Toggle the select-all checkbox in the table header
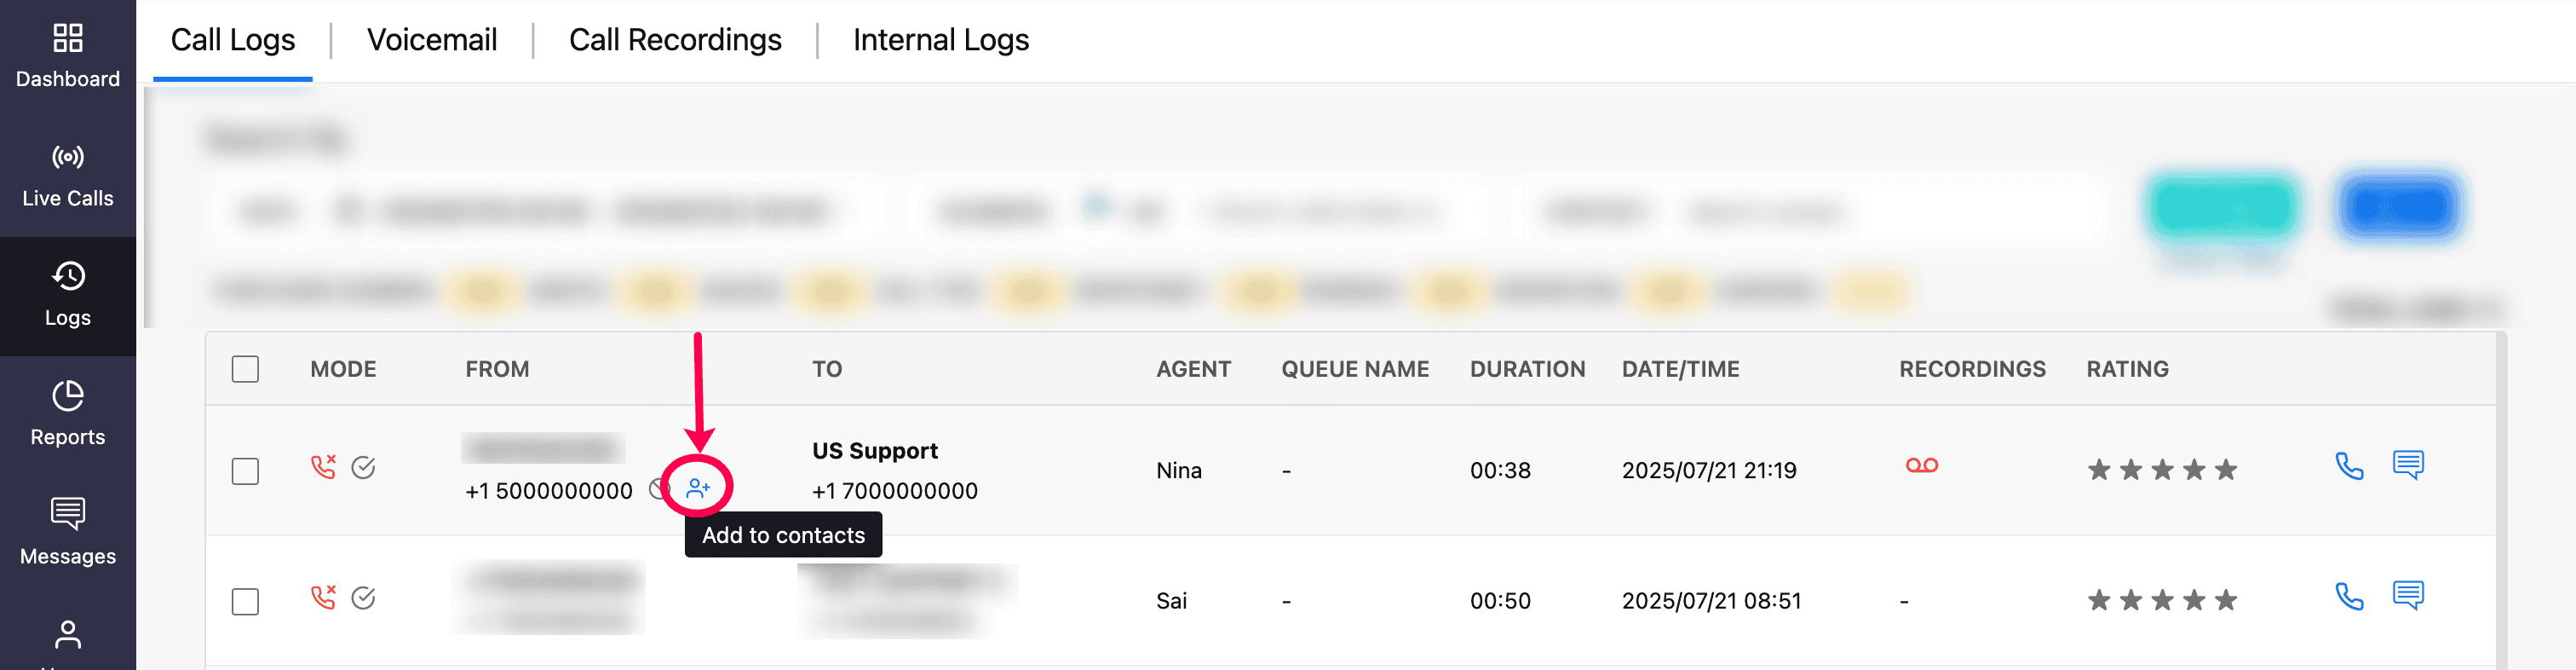2576x670 pixels. coord(245,369)
